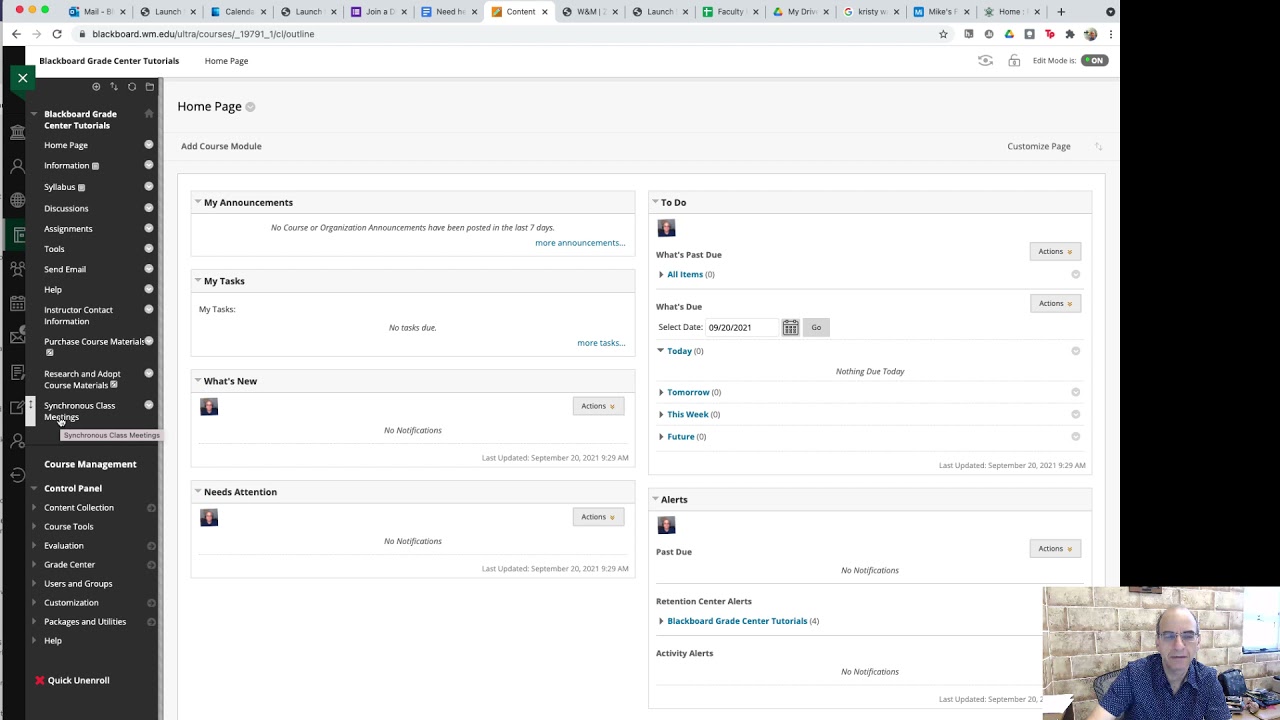This screenshot has width=1280, height=720.
Task: Refresh the course menu
Action: pos(132,87)
